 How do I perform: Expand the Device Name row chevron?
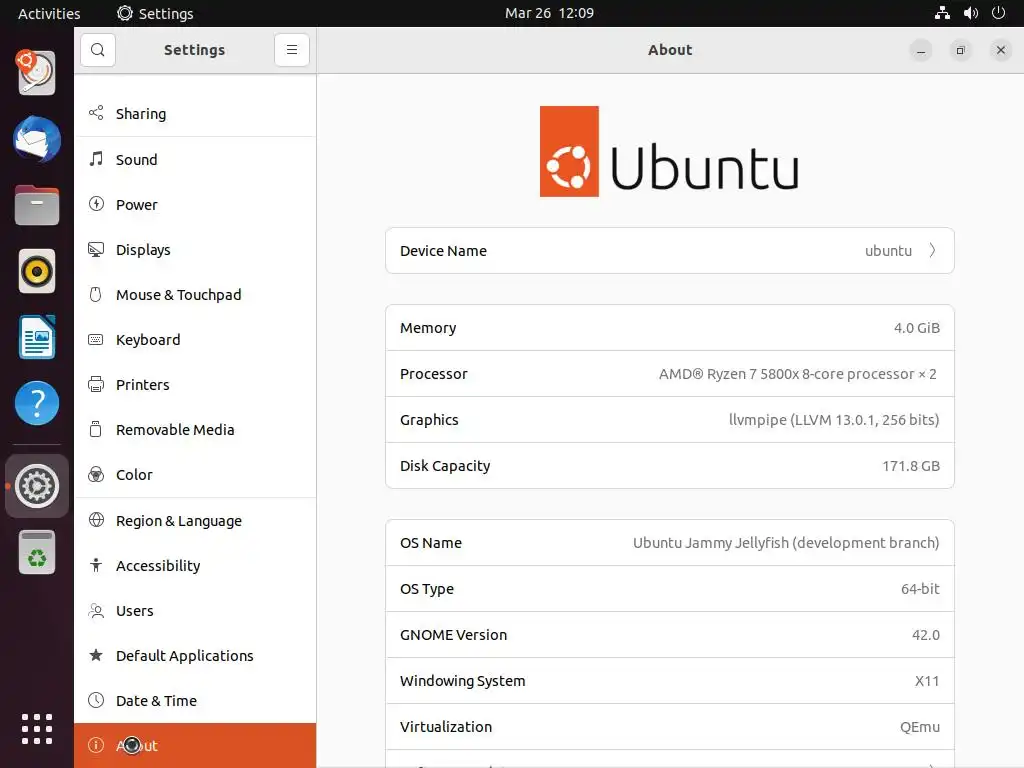point(932,251)
